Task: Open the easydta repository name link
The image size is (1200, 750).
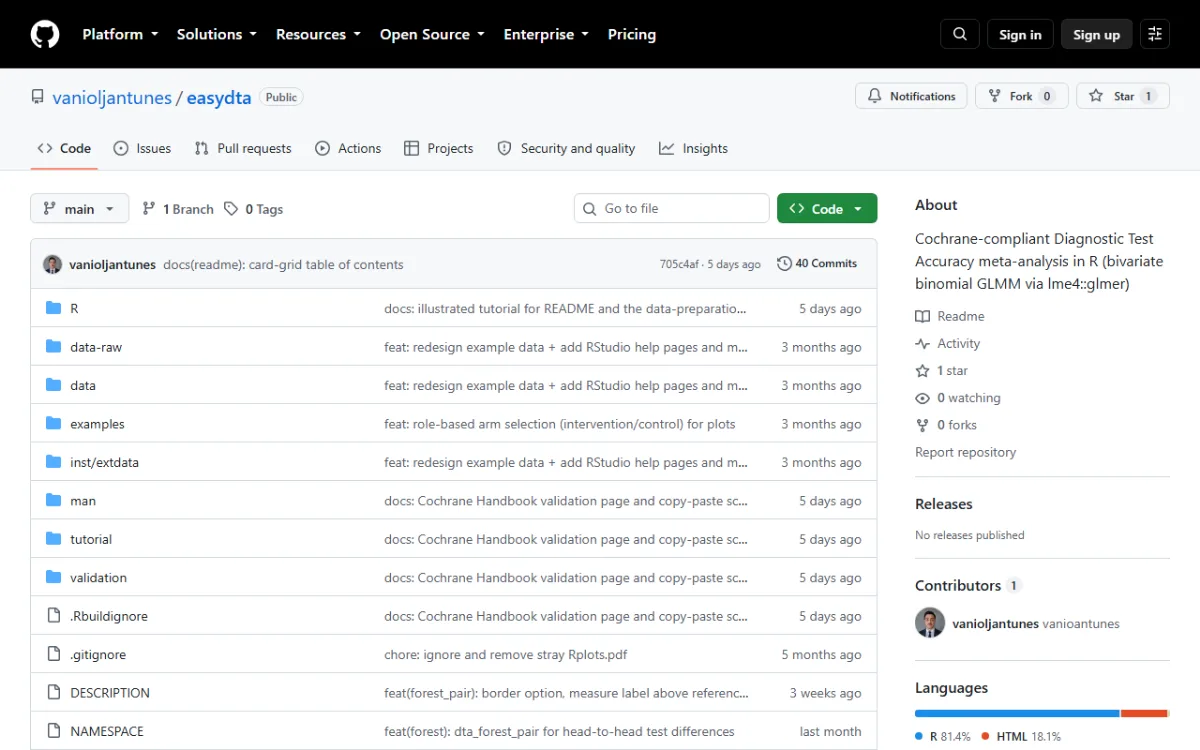Action: pyautogui.click(x=218, y=97)
